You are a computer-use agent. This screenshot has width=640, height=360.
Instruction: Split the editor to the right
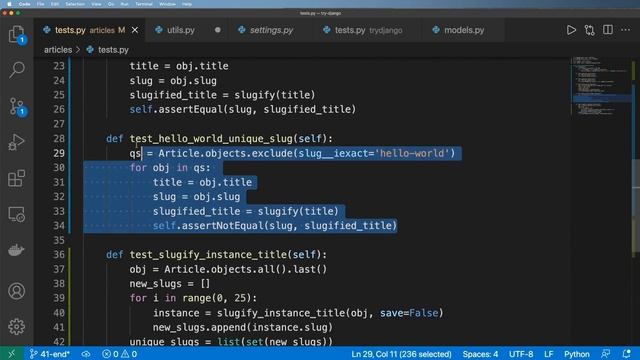click(x=608, y=30)
